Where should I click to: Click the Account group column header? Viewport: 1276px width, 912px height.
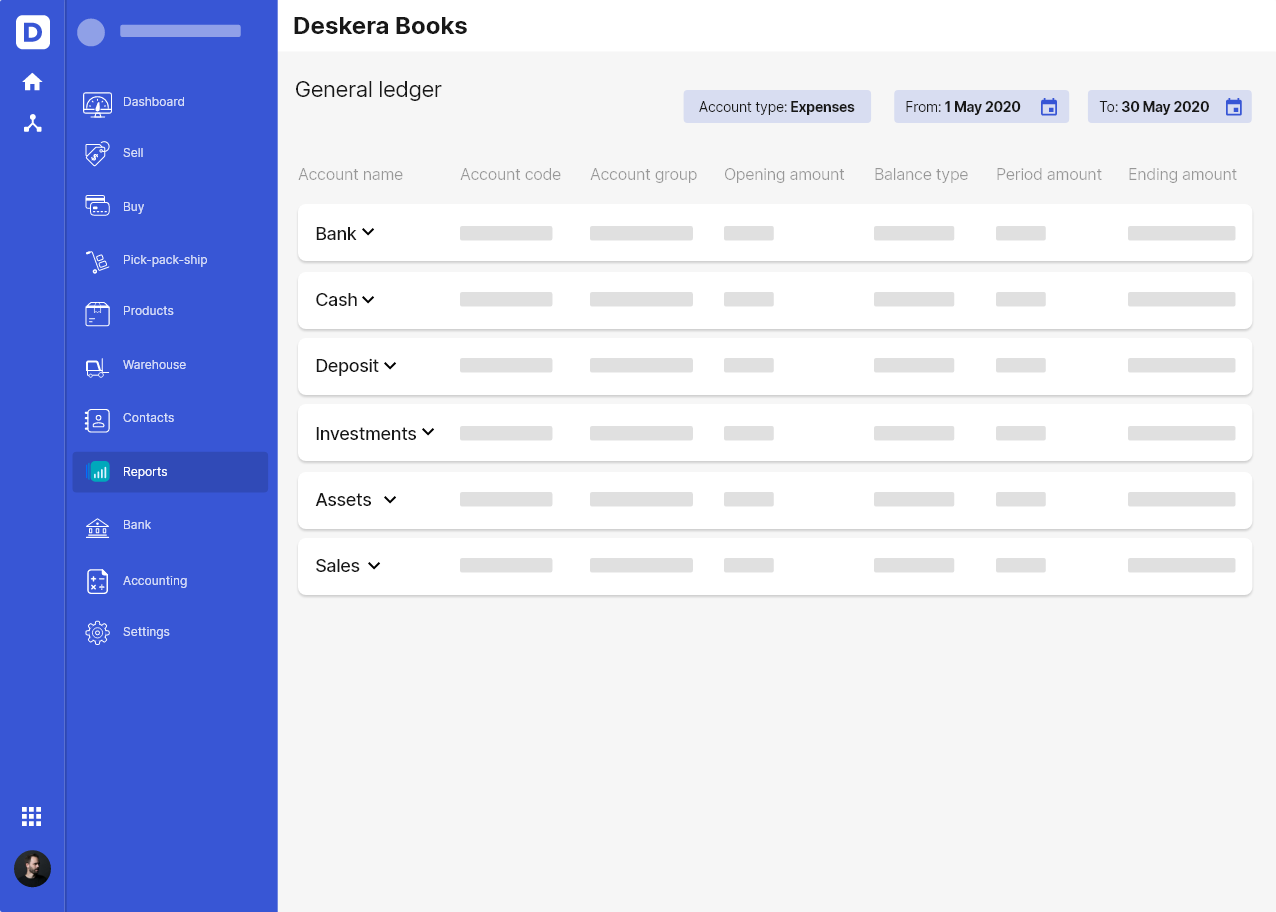pyautogui.click(x=643, y=174)
